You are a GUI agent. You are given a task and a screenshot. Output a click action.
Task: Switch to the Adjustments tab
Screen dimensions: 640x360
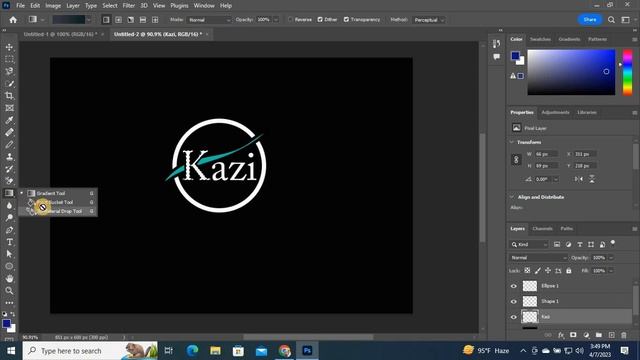tap(555, 112)
